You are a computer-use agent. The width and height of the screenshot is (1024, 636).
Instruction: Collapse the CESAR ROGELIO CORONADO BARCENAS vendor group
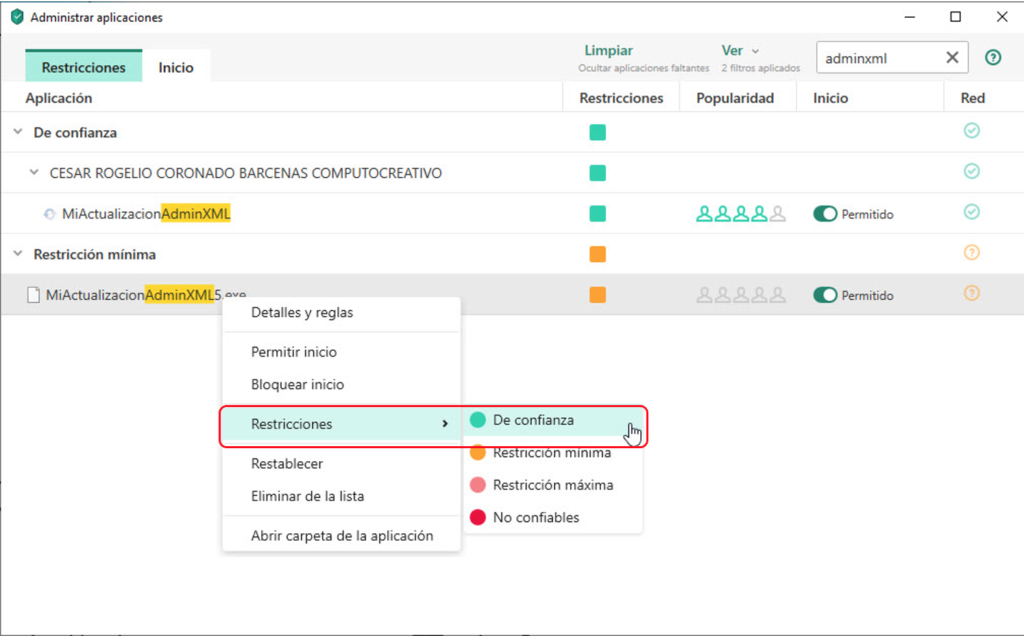click(34, 173)
